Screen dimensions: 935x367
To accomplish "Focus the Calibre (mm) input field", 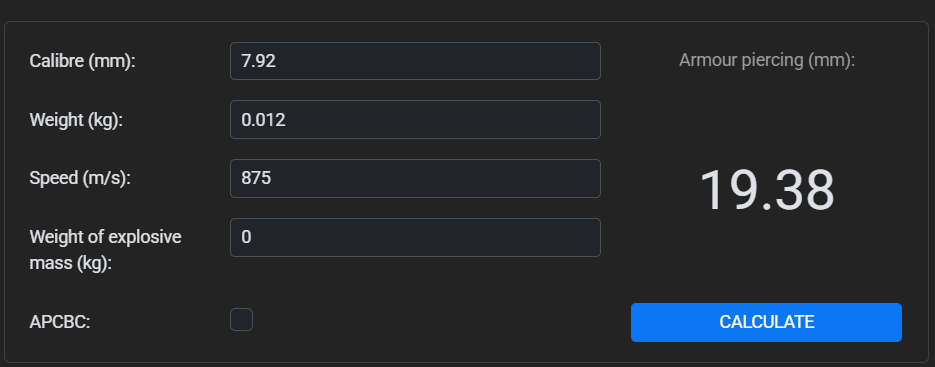I will [415, 61].
